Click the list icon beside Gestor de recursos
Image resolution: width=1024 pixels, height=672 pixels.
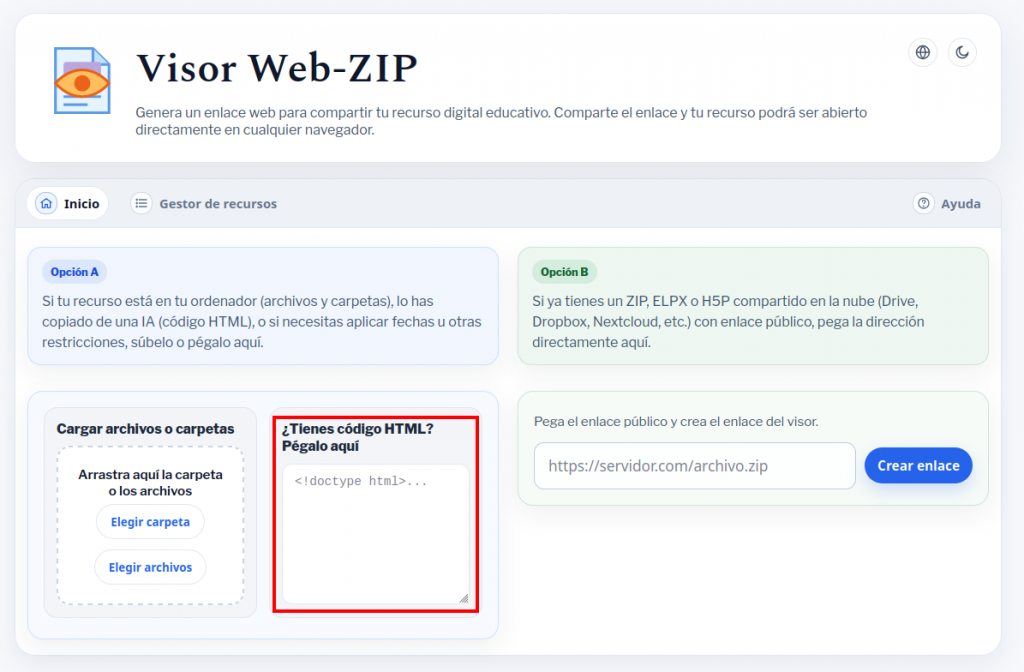tap(142, 203)
